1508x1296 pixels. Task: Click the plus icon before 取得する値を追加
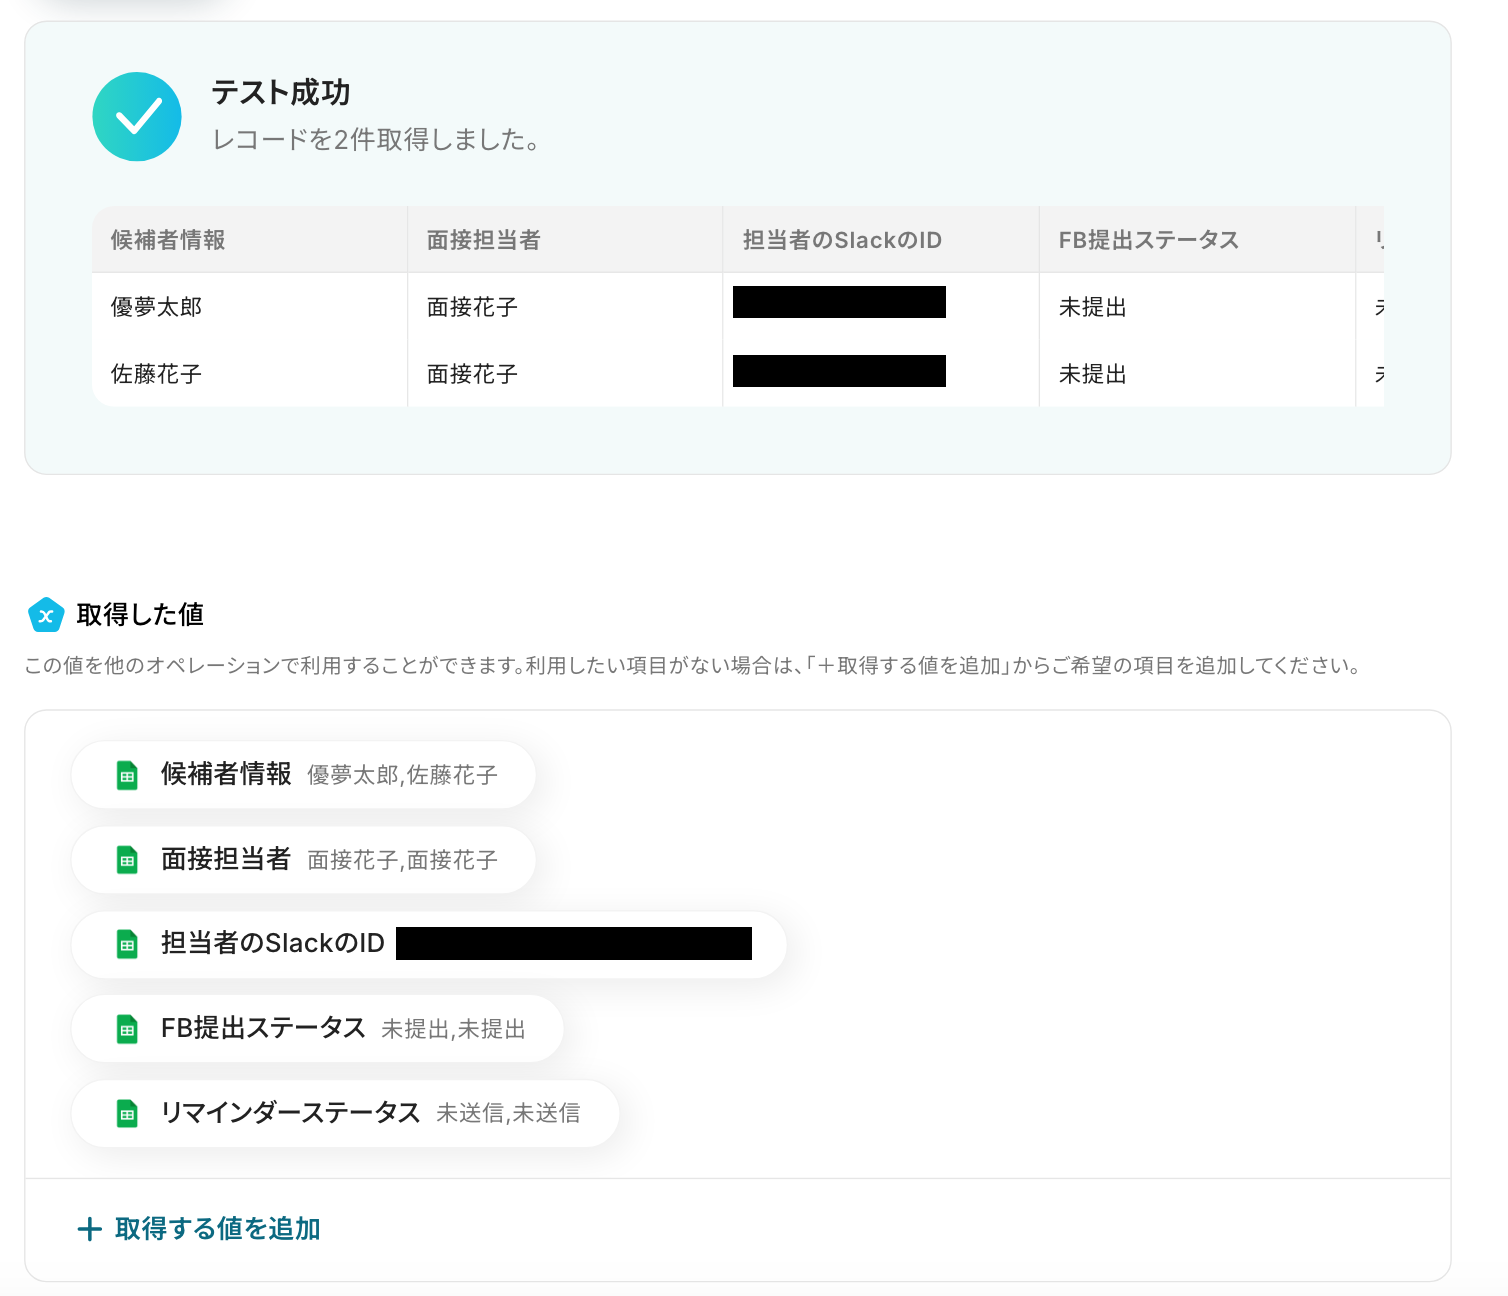click(x=90, y=1229)
